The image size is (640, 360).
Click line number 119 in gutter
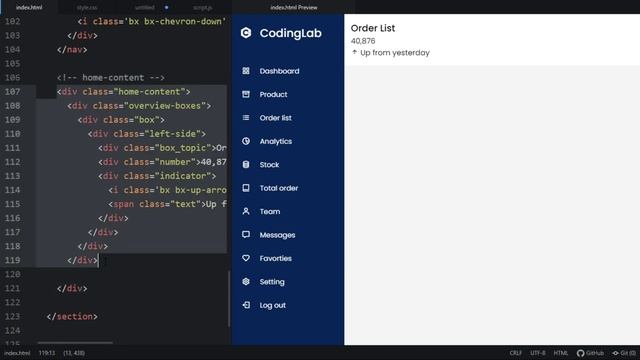click(12, 260)
